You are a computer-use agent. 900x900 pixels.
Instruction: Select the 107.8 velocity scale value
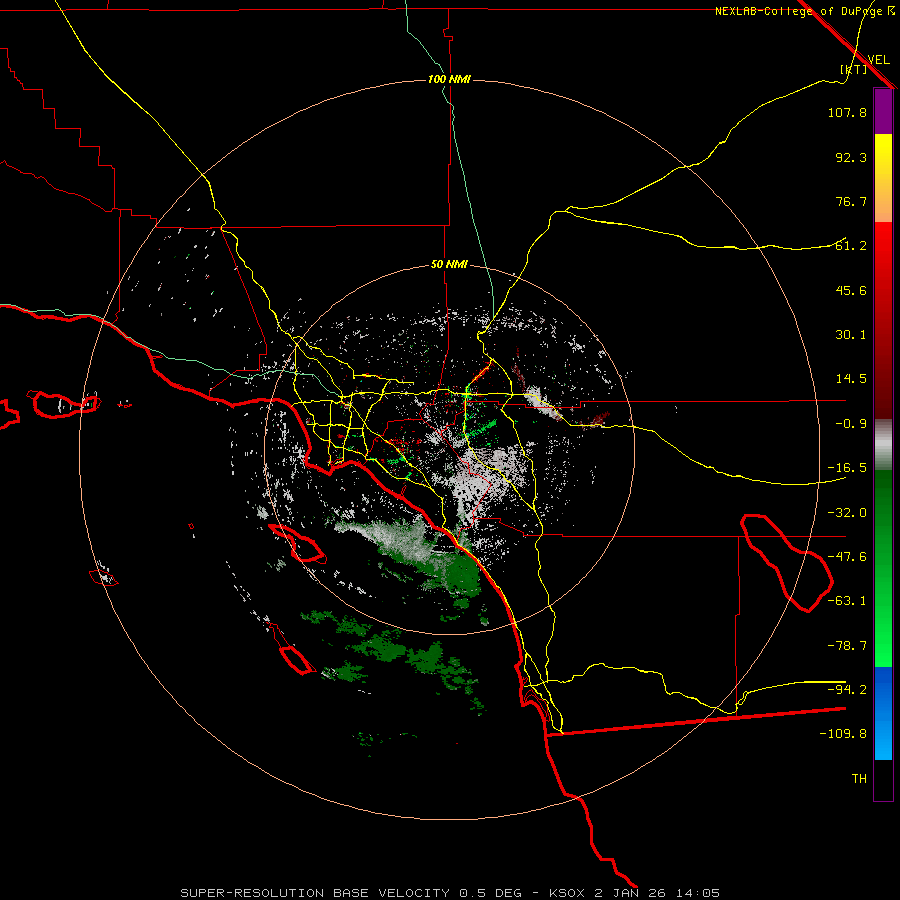(847, 112)
